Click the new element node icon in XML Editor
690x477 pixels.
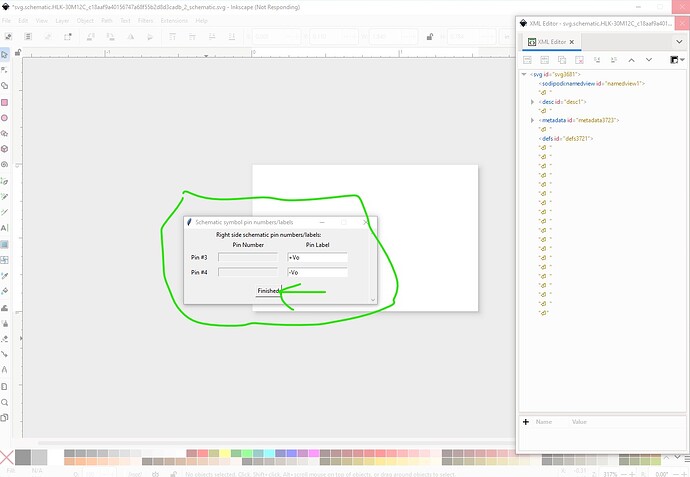(527, 60)
